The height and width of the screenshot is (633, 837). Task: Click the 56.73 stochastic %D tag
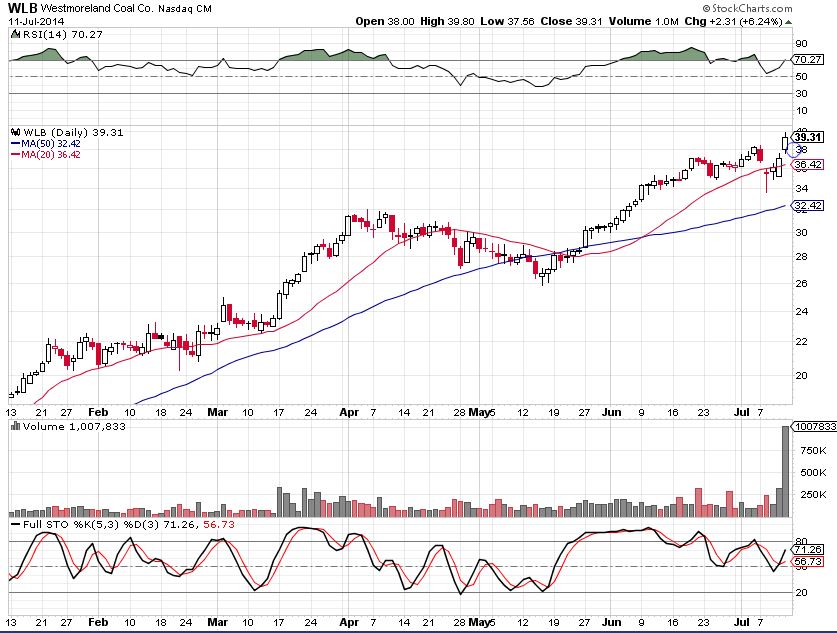[x=806, y=562]
